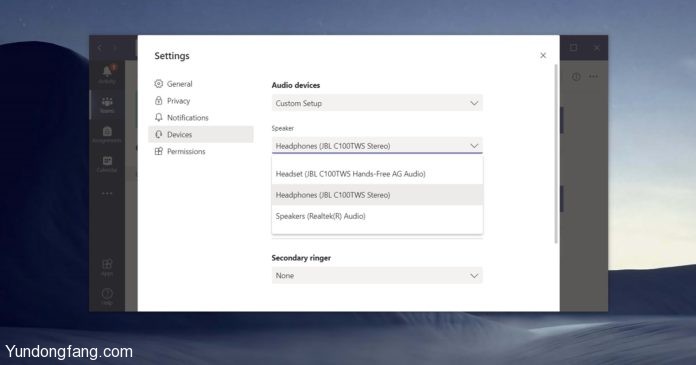This screenshot has width=696, height=365.
Task: Open more options ellipsis in Teams header
Action: point(593,77)
